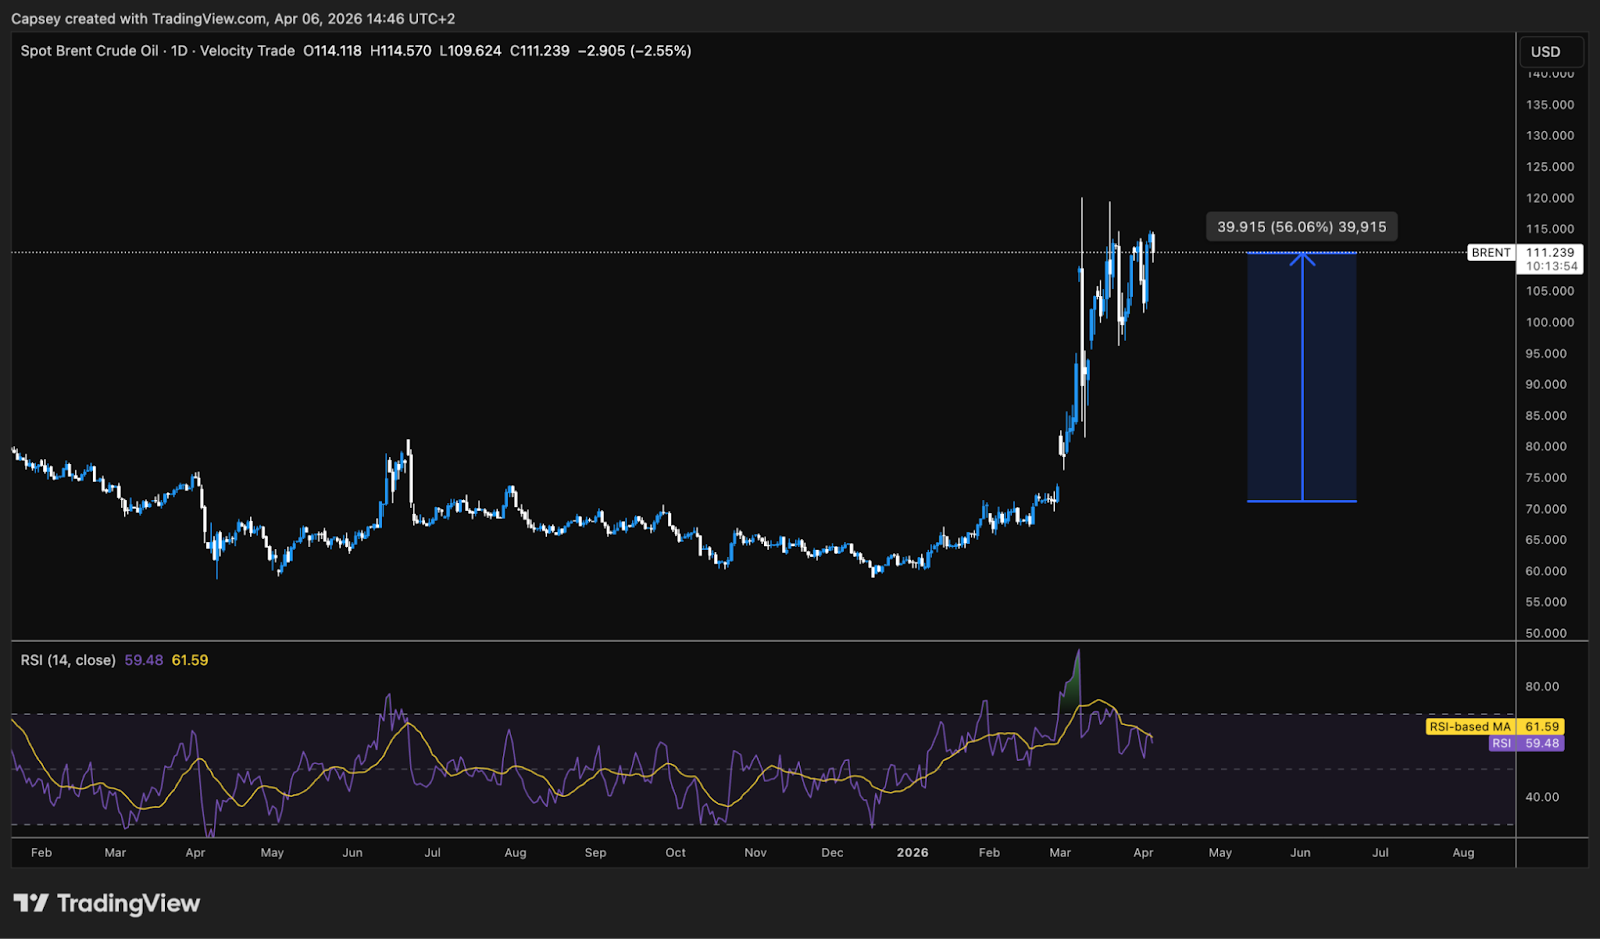Click the yellow RSI-based MA tag
Image resolution: width=1600 pixels, height=939 pixels.
pyautogui.click(x=1469, y=727)
